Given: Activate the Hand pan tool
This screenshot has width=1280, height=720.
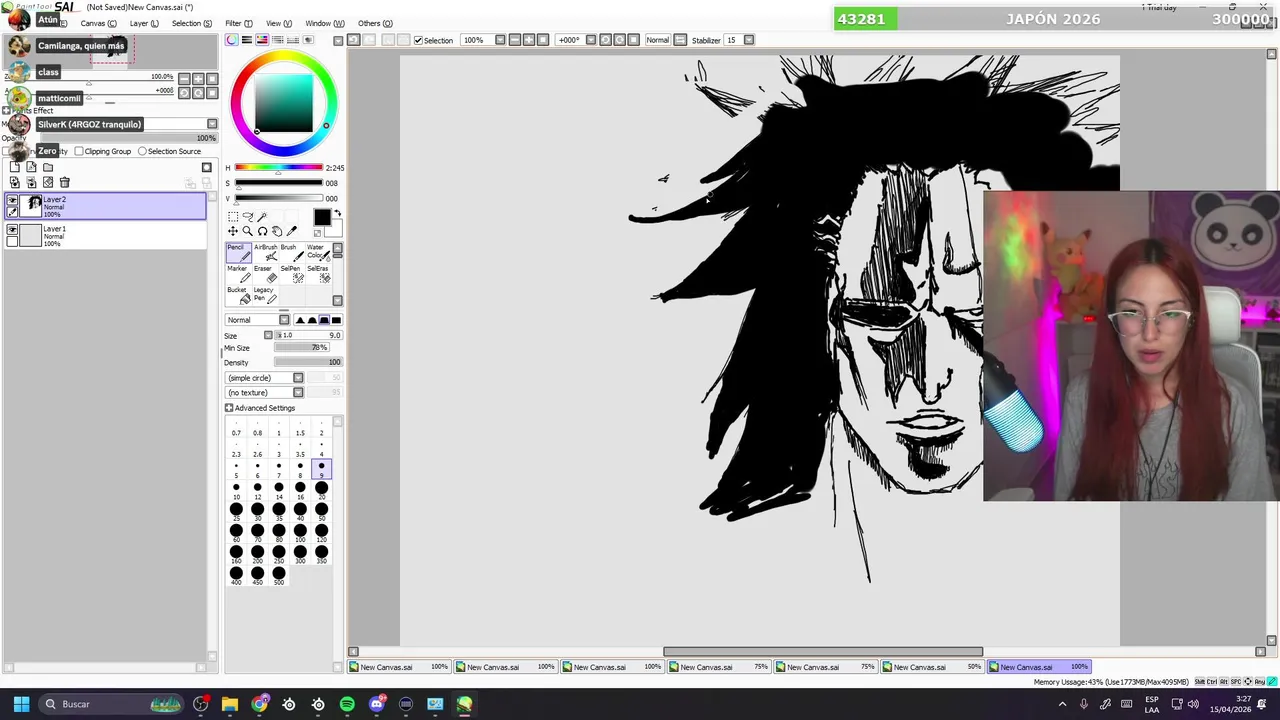Looking at the screenshot, I should point(277,231).
